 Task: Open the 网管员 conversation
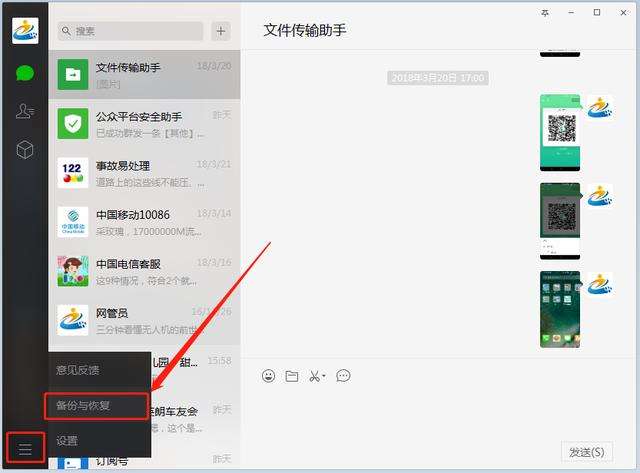pos(144,320)
